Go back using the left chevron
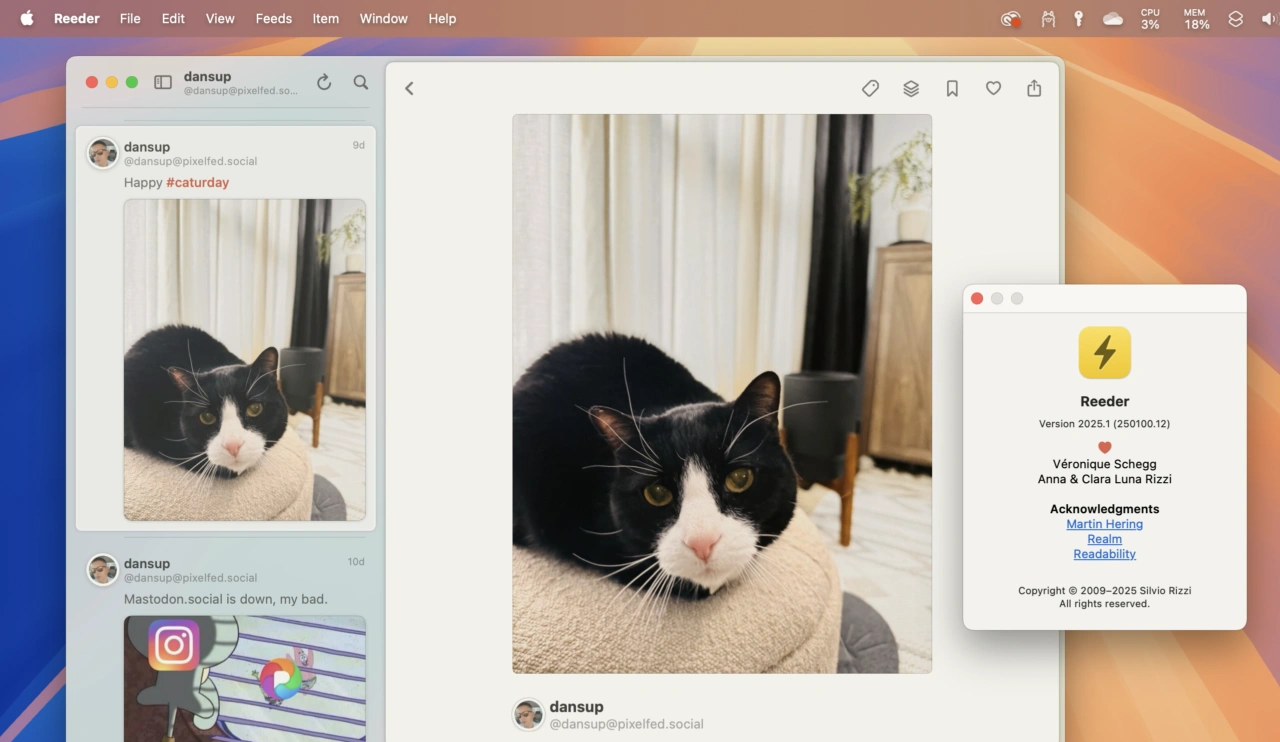The image size is (1280, 742). click(409, 89)
